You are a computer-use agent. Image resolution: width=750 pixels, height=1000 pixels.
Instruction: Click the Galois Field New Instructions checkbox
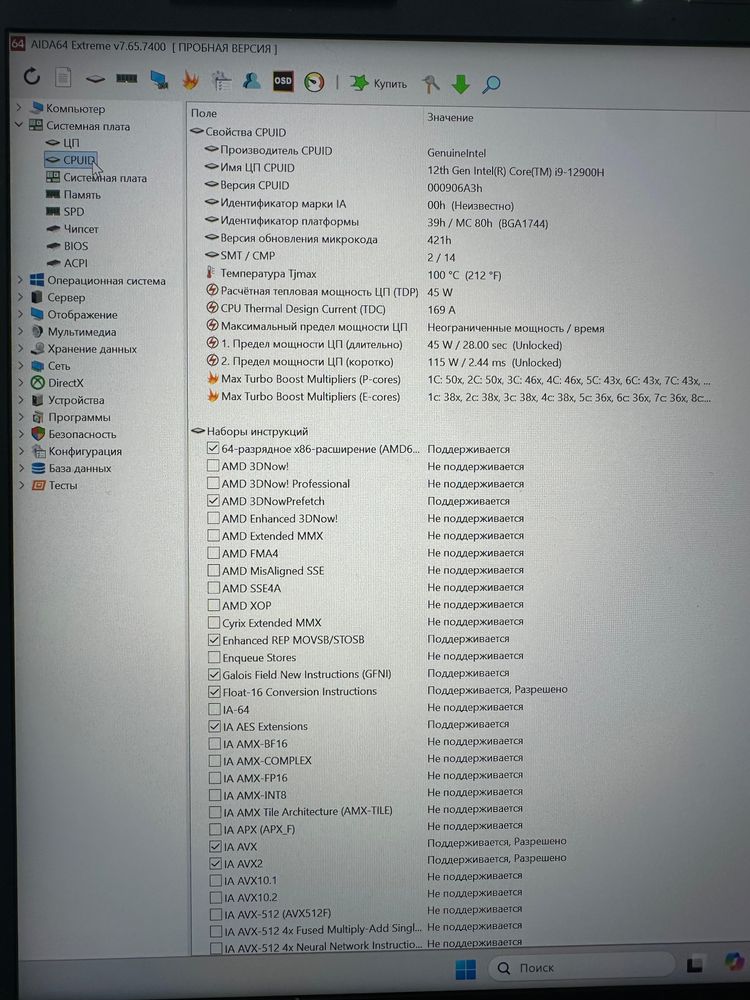(x=214, y=674)
